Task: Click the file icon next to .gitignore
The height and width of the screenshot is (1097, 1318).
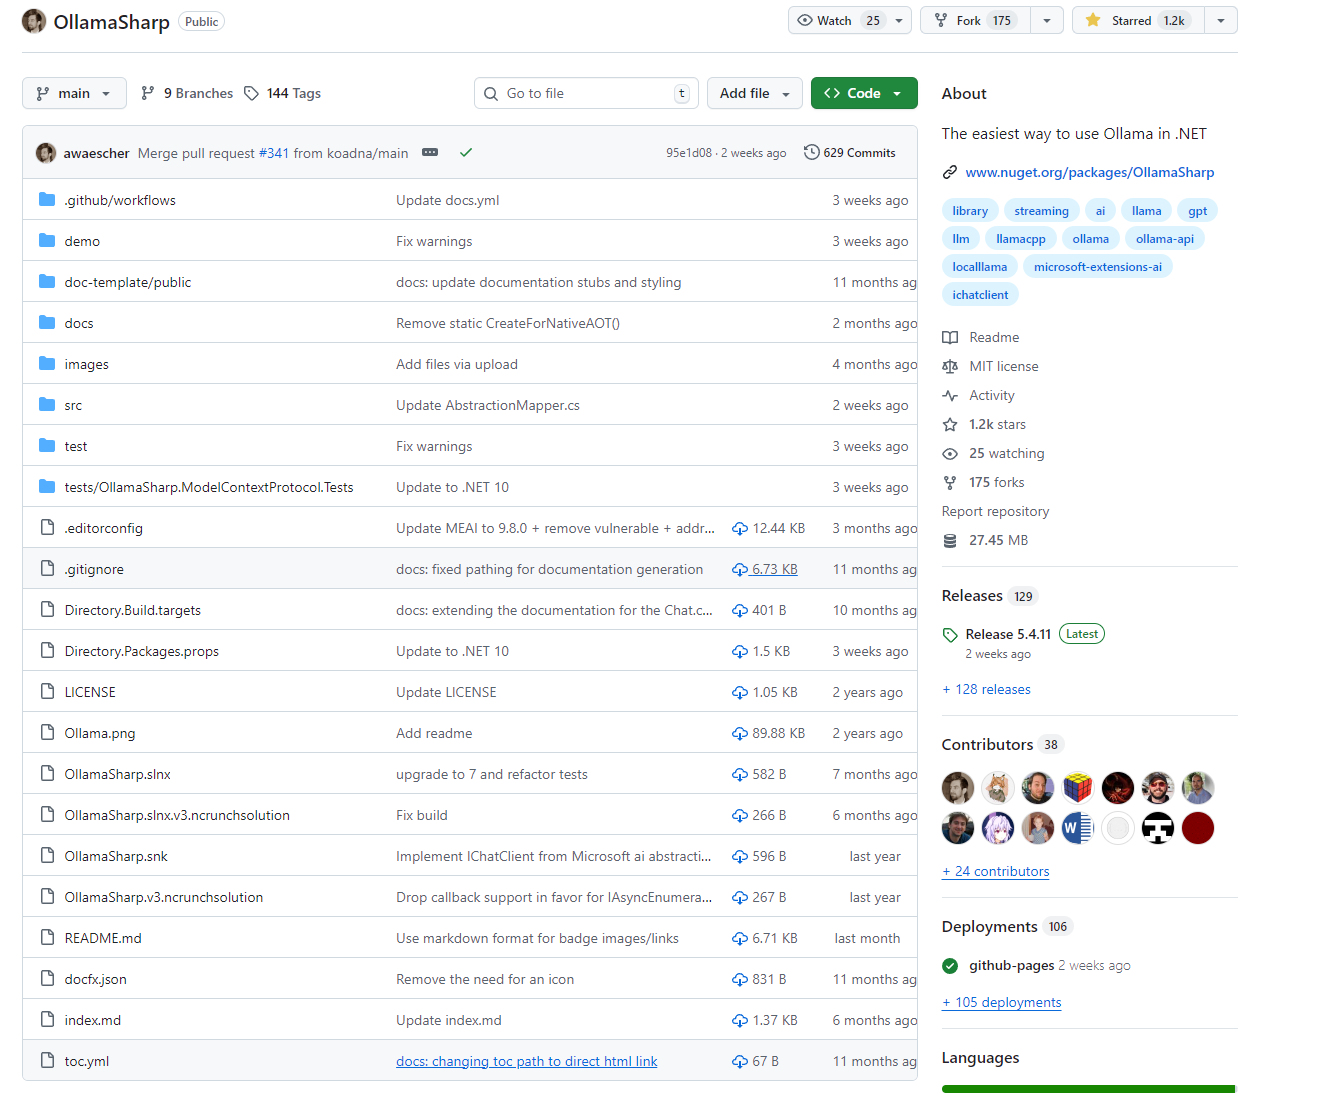Action: click(47, 569)
